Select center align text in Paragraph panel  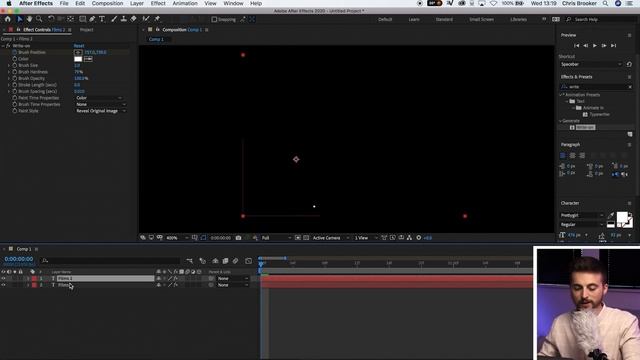coord(572,156)
